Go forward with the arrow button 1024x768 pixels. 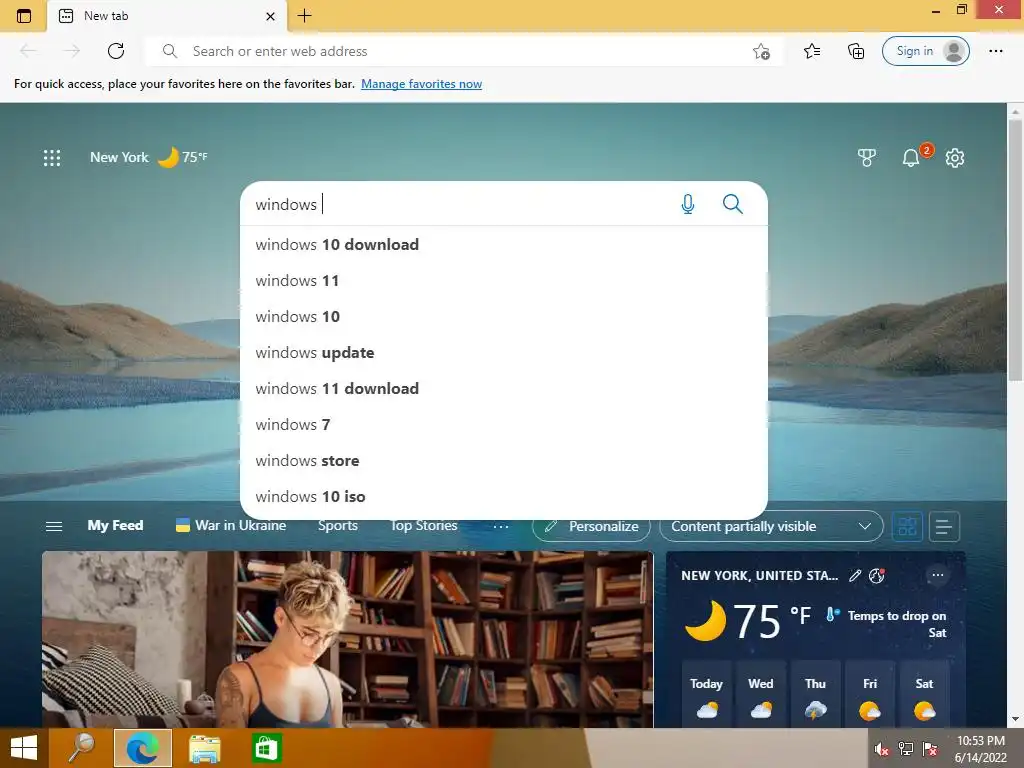72,51
